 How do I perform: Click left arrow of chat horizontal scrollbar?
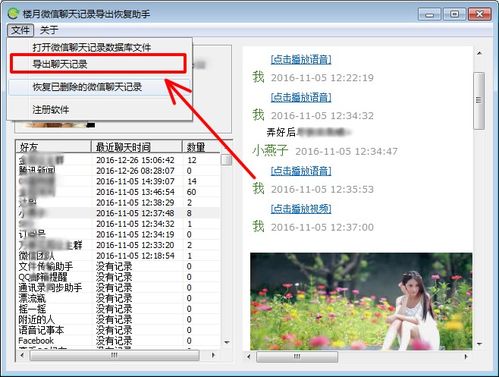pos(249,356)
